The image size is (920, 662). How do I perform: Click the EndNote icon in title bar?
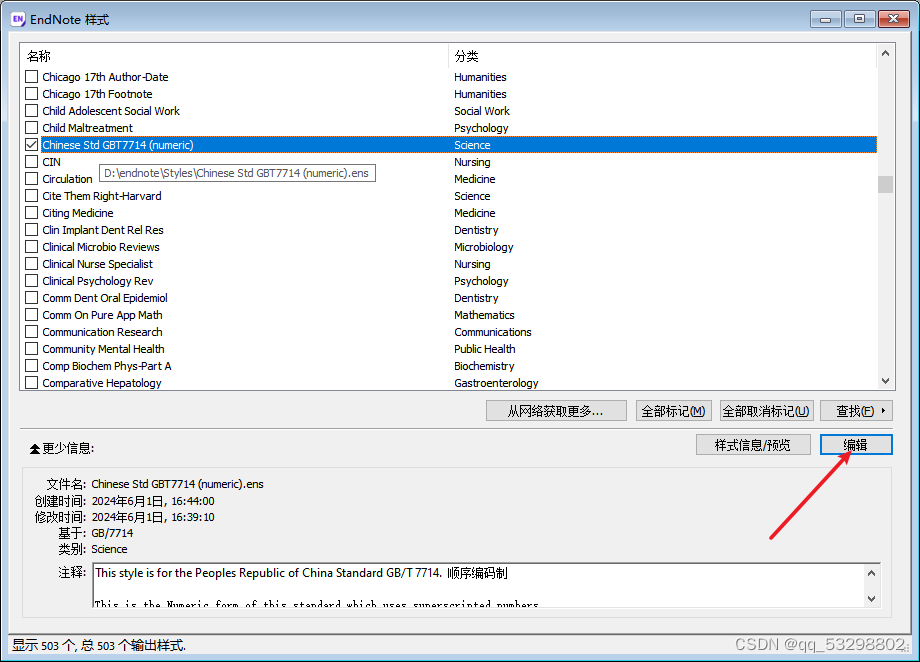pyautogui.click(x=18, y=19)
